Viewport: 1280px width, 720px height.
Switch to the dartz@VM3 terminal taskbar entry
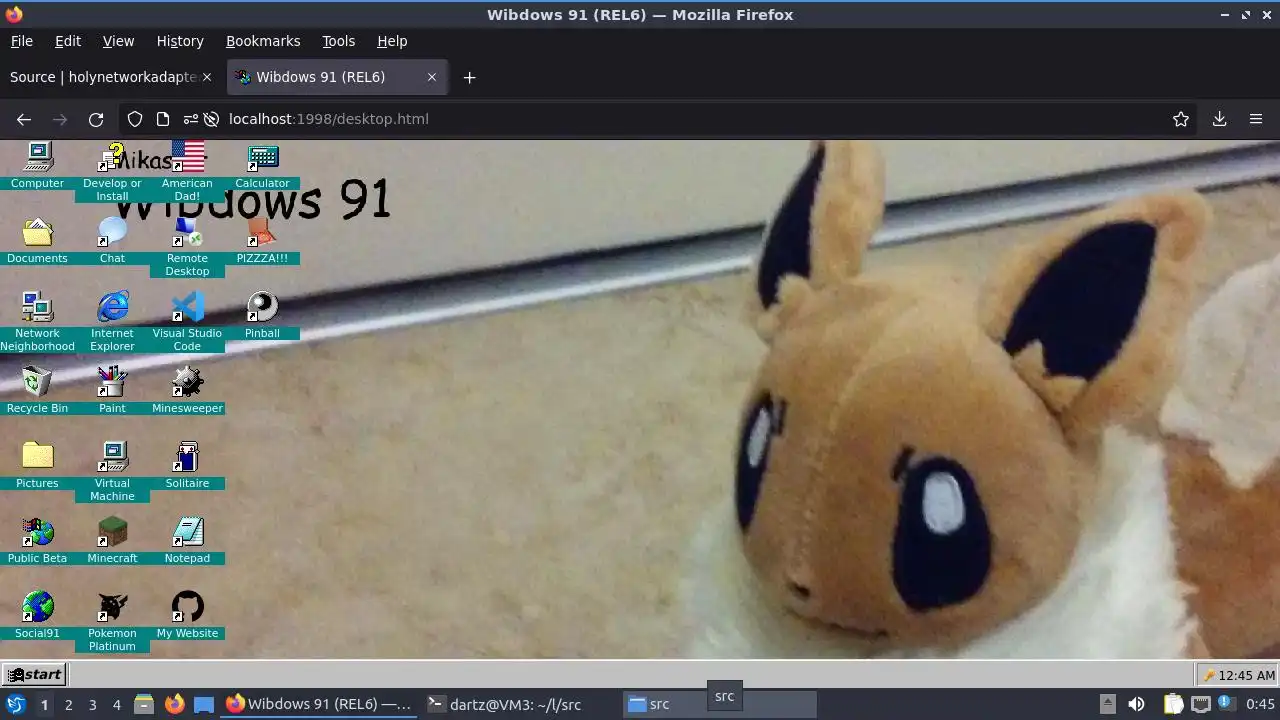[519, 704]
